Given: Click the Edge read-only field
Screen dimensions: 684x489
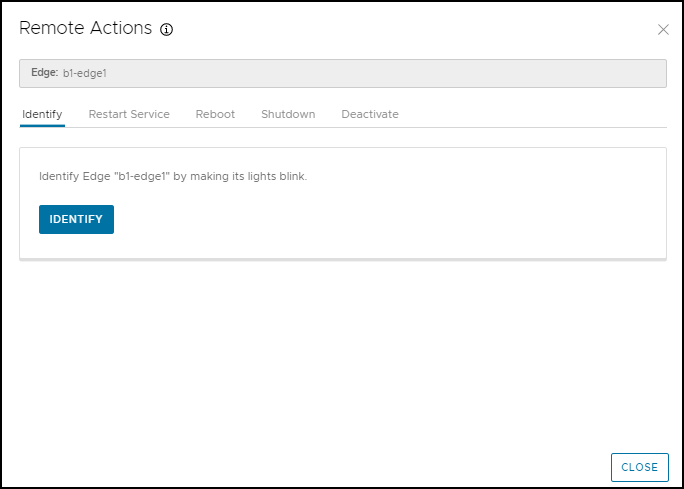Looking at the screenshot, I should [x=400, y=73].
